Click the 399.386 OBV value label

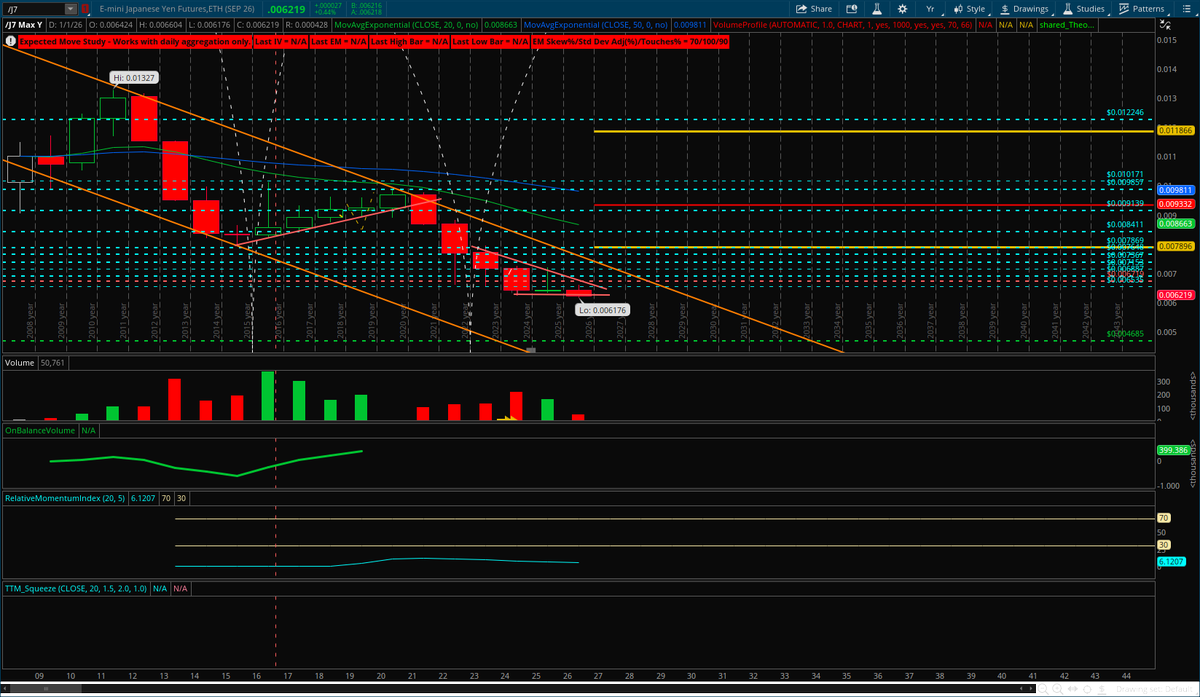1174,451
